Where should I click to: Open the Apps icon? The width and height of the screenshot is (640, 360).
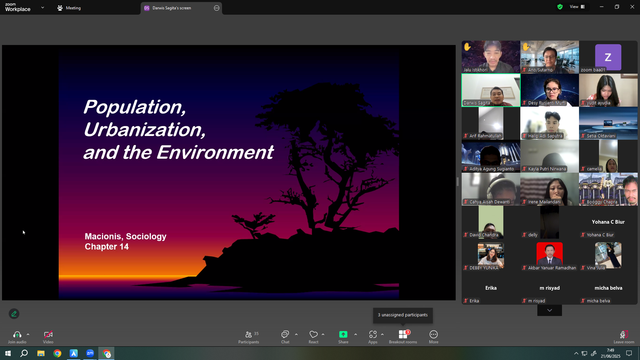click(373, 334)
